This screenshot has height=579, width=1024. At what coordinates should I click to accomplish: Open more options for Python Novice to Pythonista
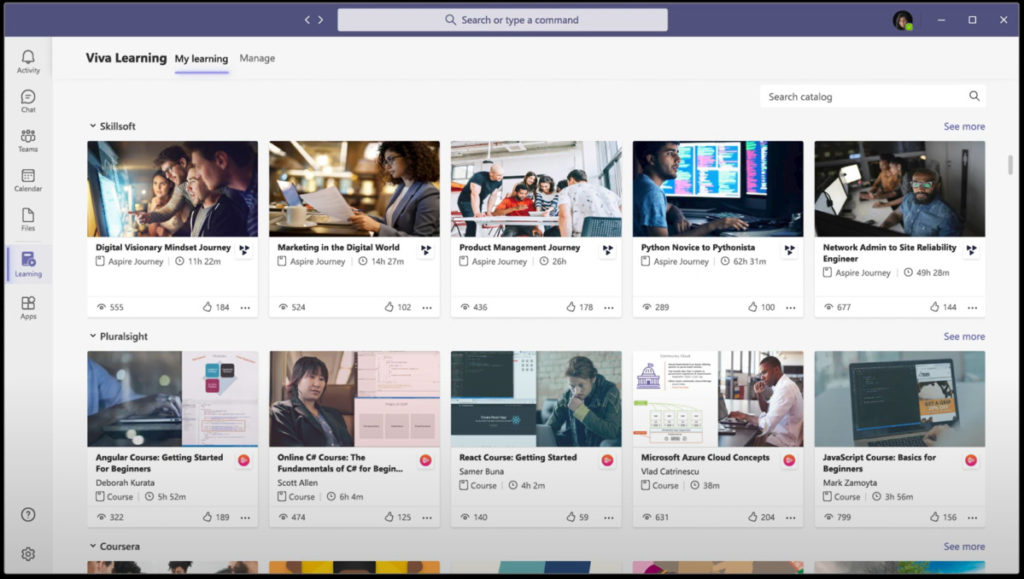[790, 307]
